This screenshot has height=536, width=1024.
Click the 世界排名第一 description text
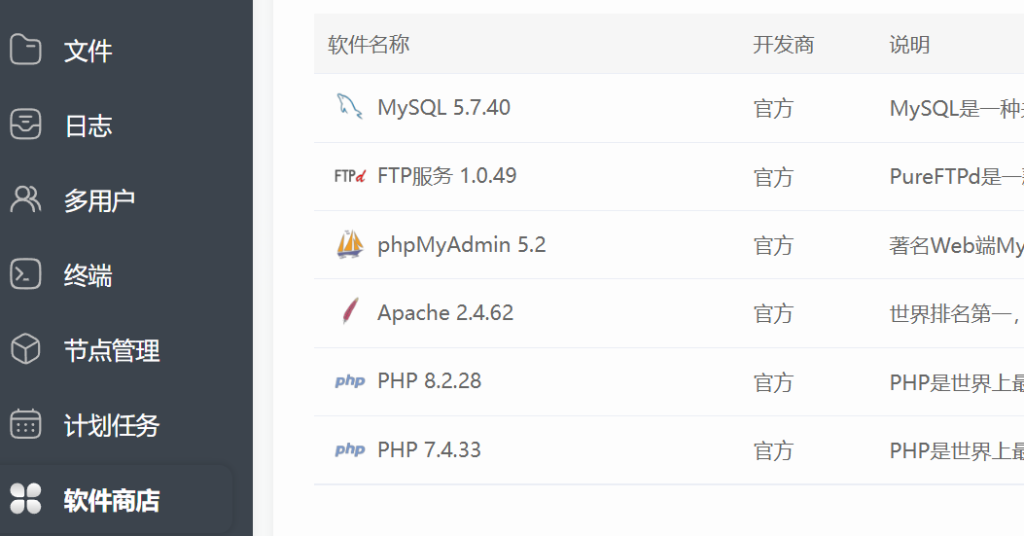(x=957, y=314)
